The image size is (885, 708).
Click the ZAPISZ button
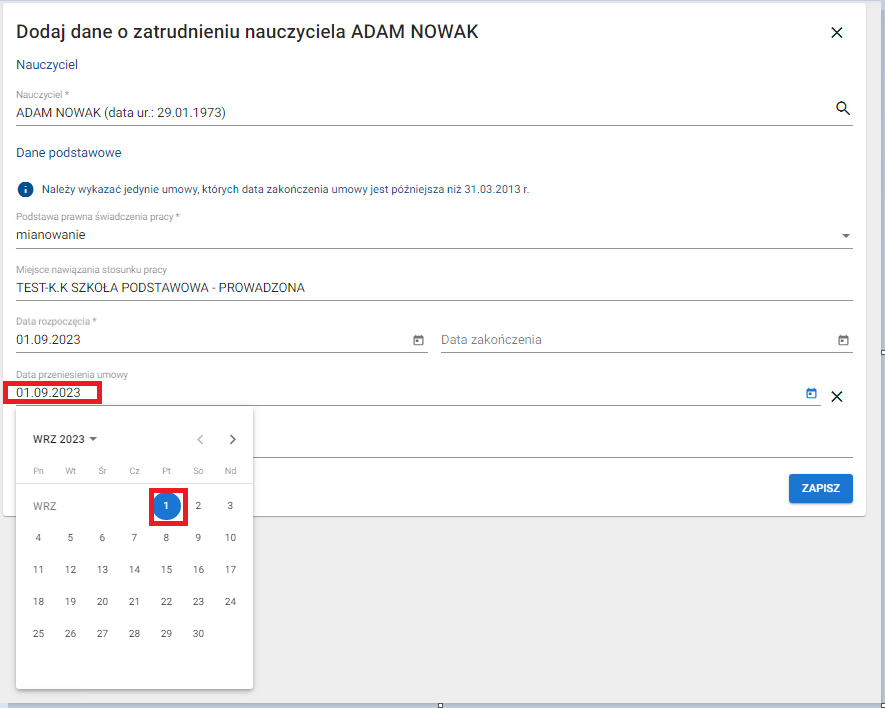pos(820,488)
